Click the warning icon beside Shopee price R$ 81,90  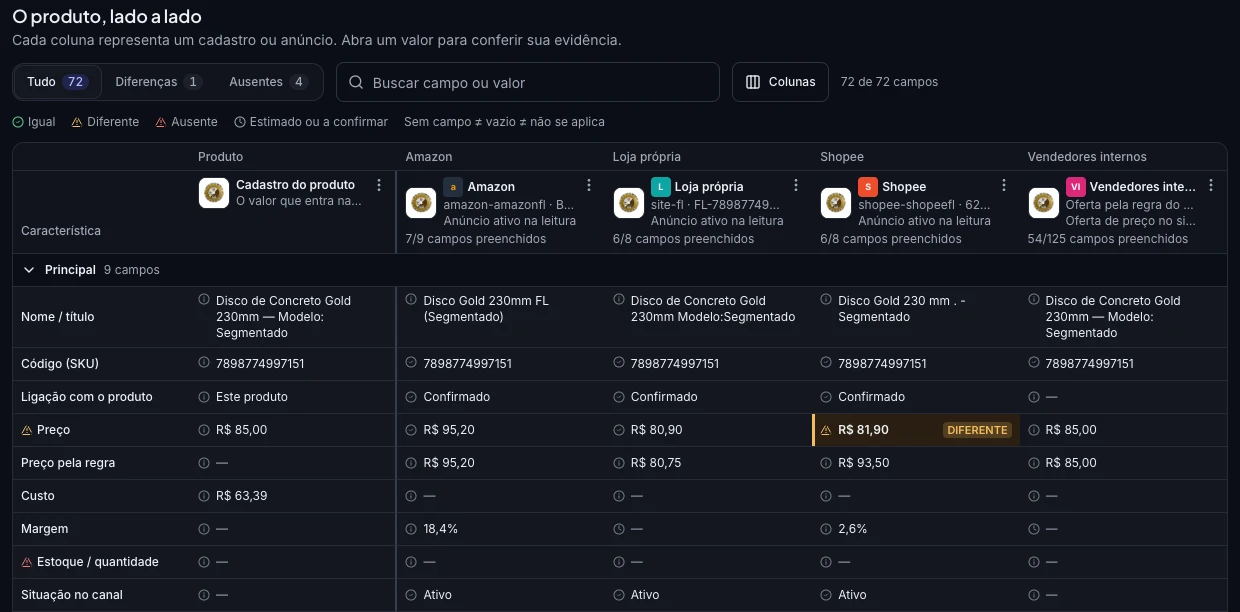[x=826, y=430]
